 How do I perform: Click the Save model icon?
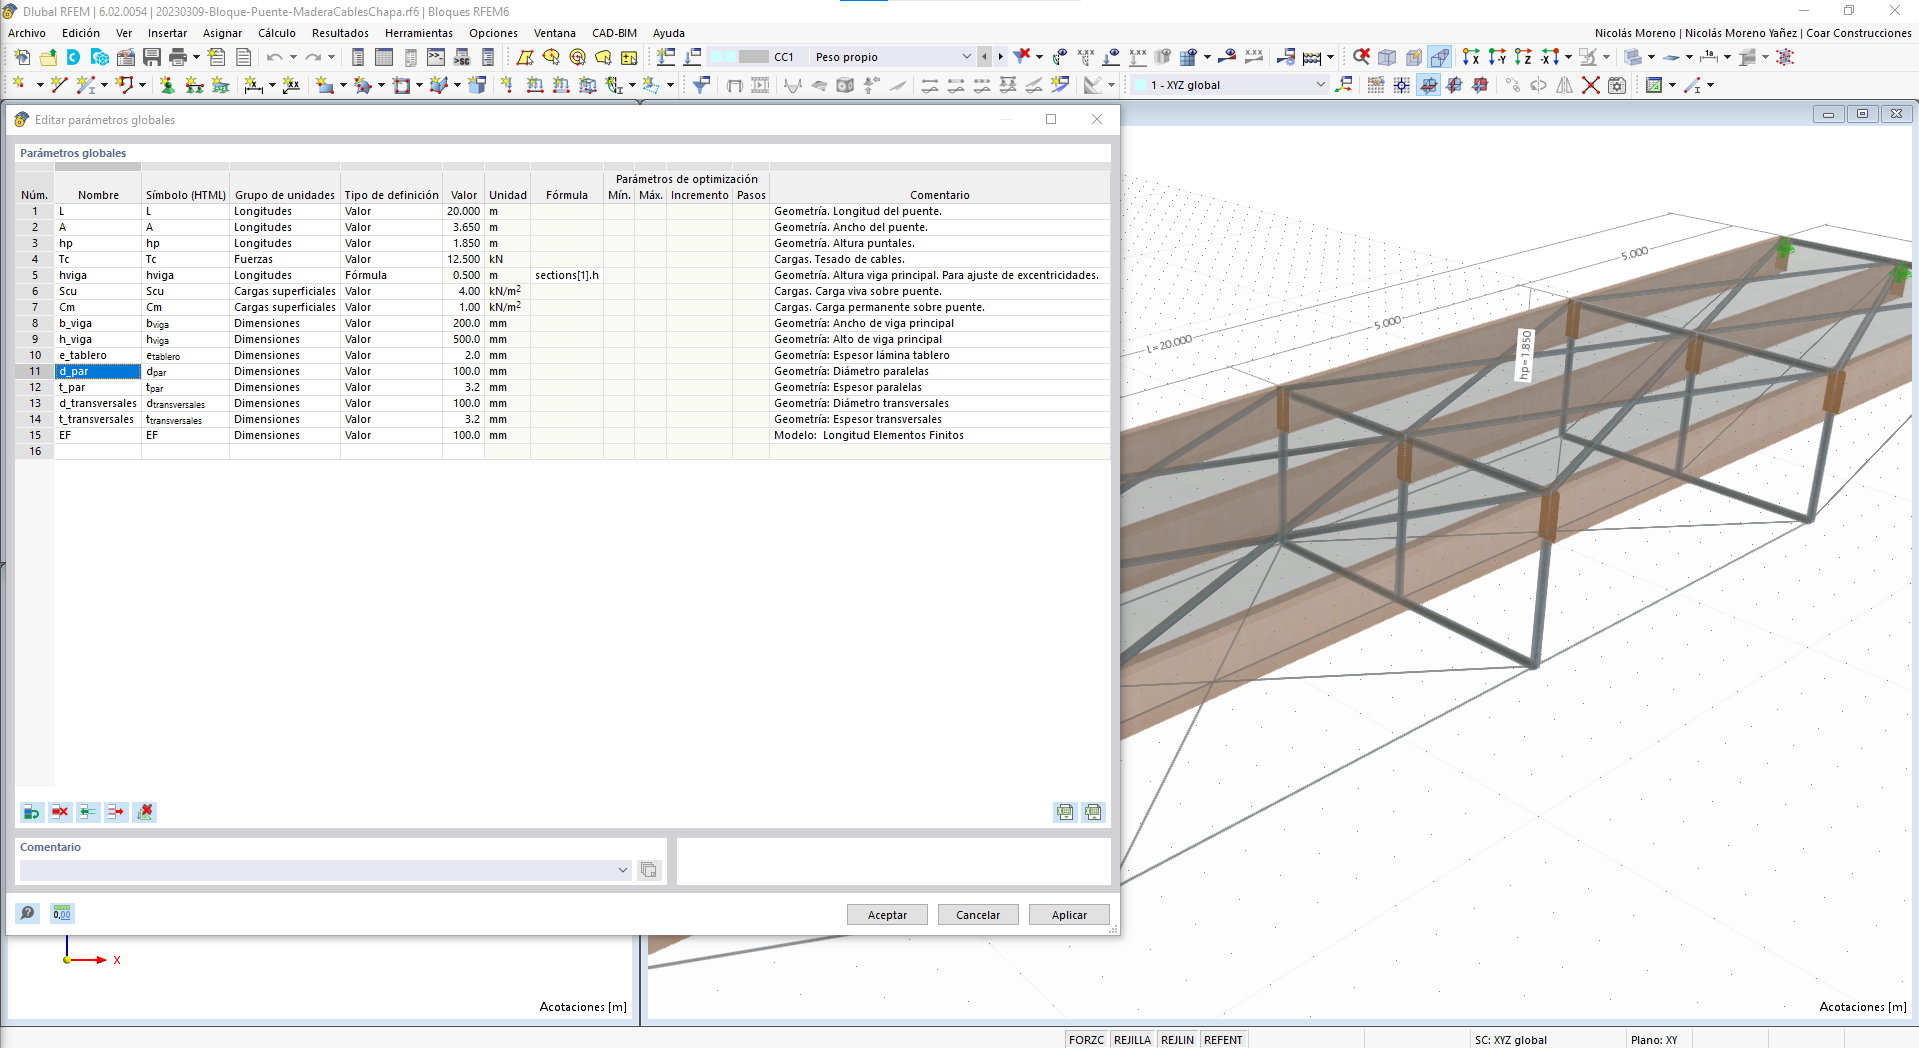pyautogui.click(x=151, y=57)
